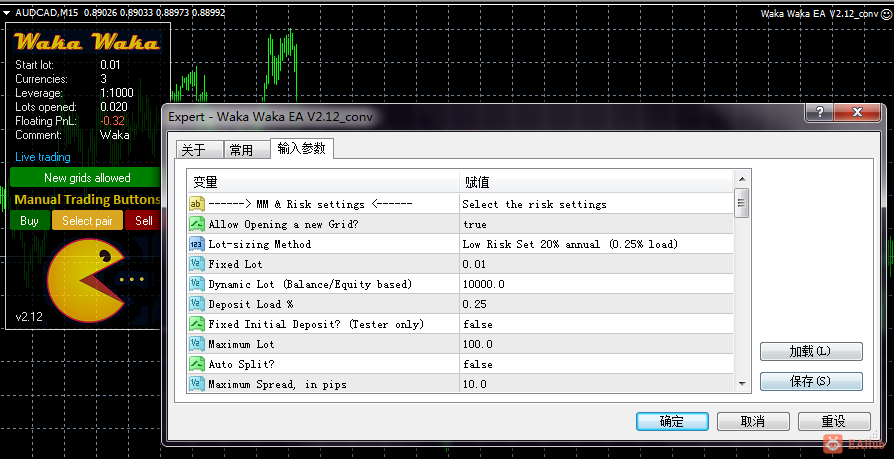This screenshot has width=894, height=459.
Task: Click the Leverage value 1:1000
Action: click(117, 93)
